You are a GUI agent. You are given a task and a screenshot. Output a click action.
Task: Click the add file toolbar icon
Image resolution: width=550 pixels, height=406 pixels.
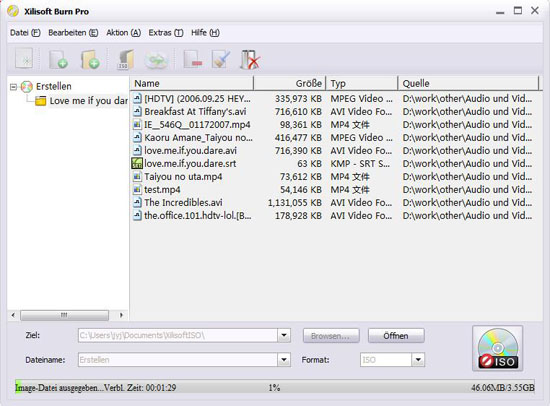tap(58, 59)
